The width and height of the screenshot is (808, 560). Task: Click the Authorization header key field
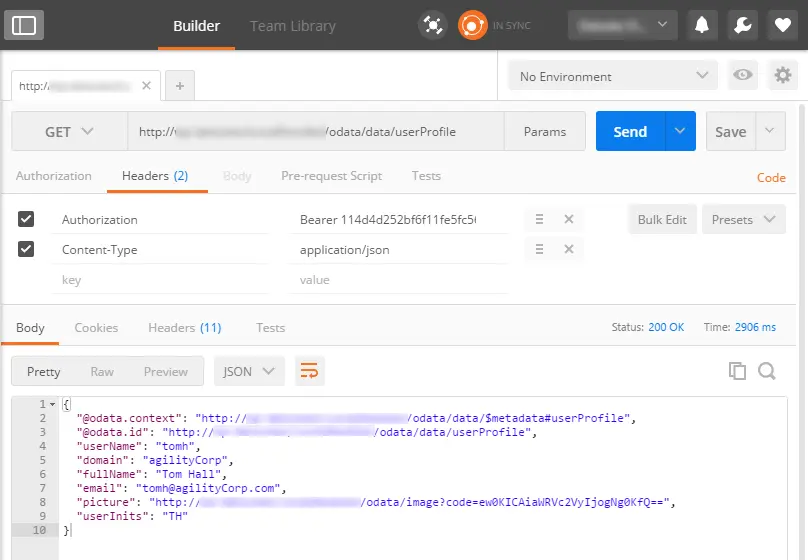160,219
